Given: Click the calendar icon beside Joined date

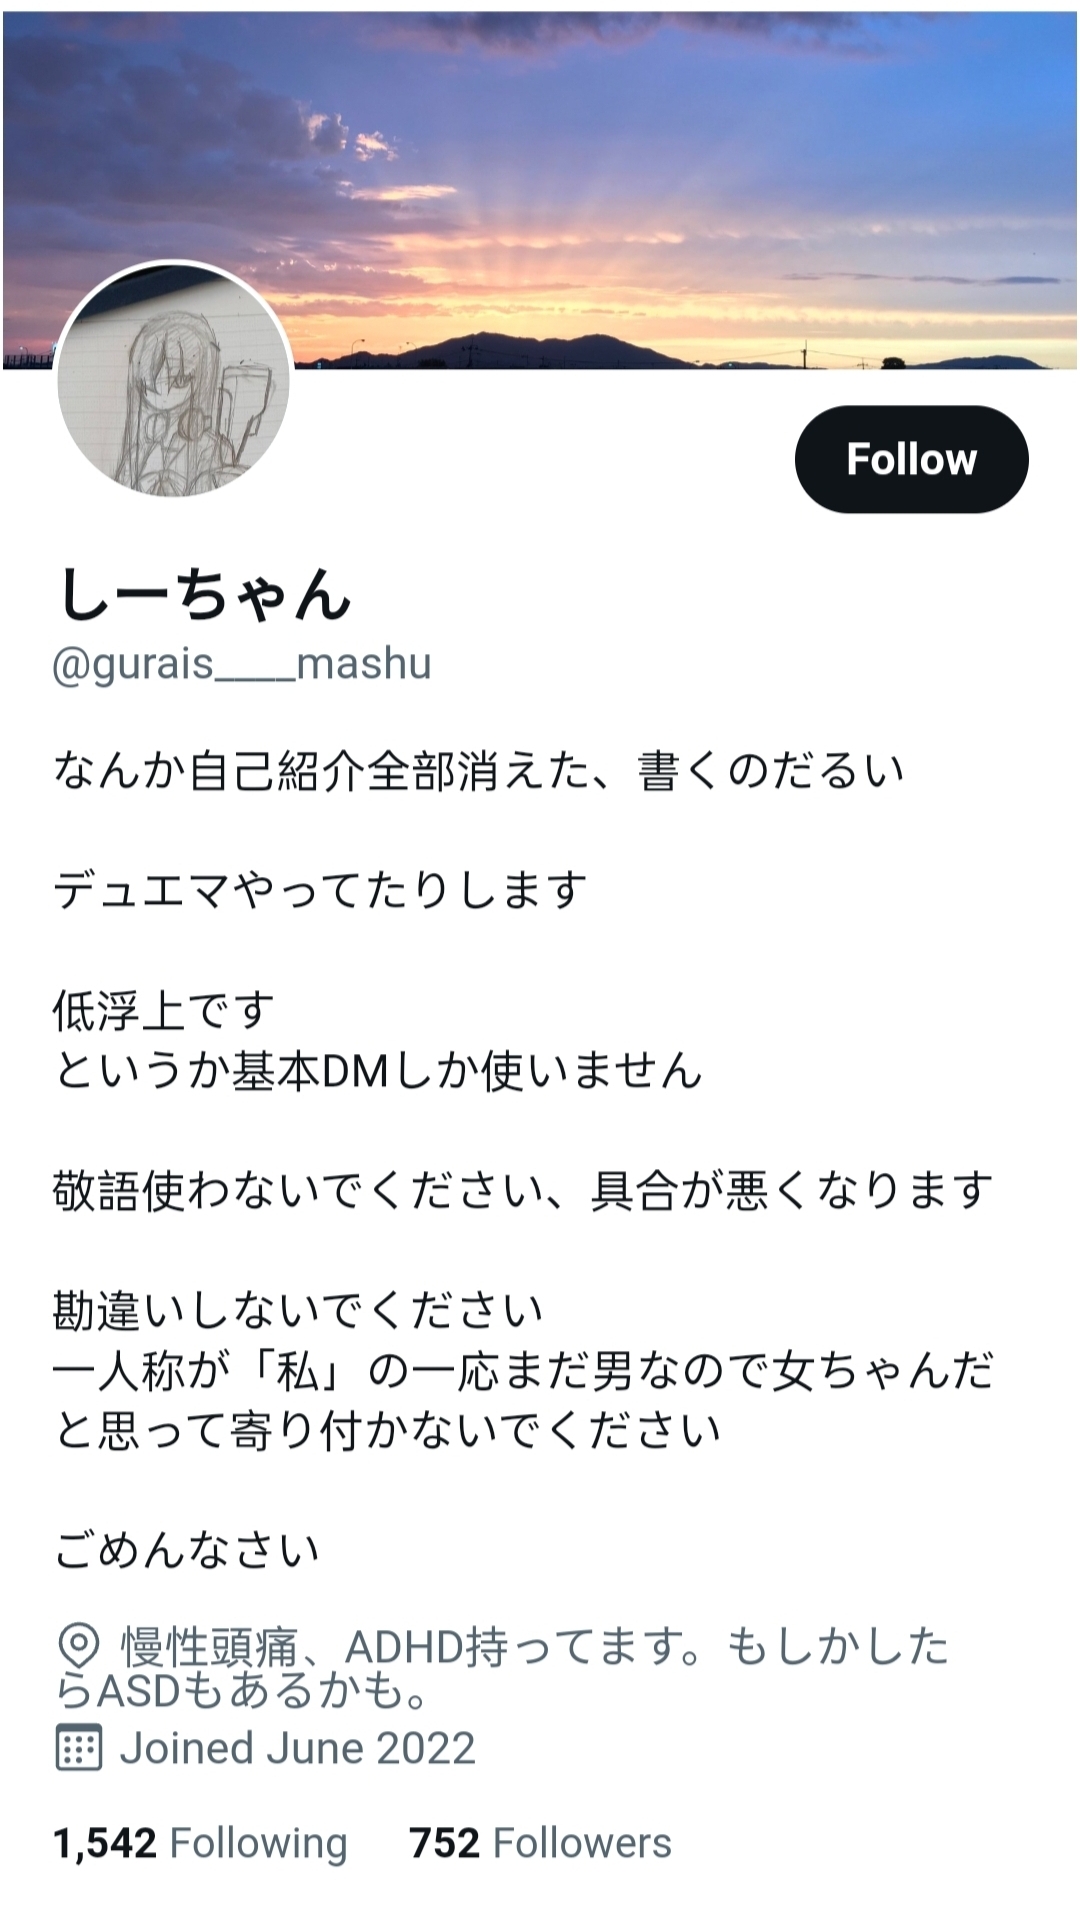Looking at the screenshot, I should point(78,1748).
